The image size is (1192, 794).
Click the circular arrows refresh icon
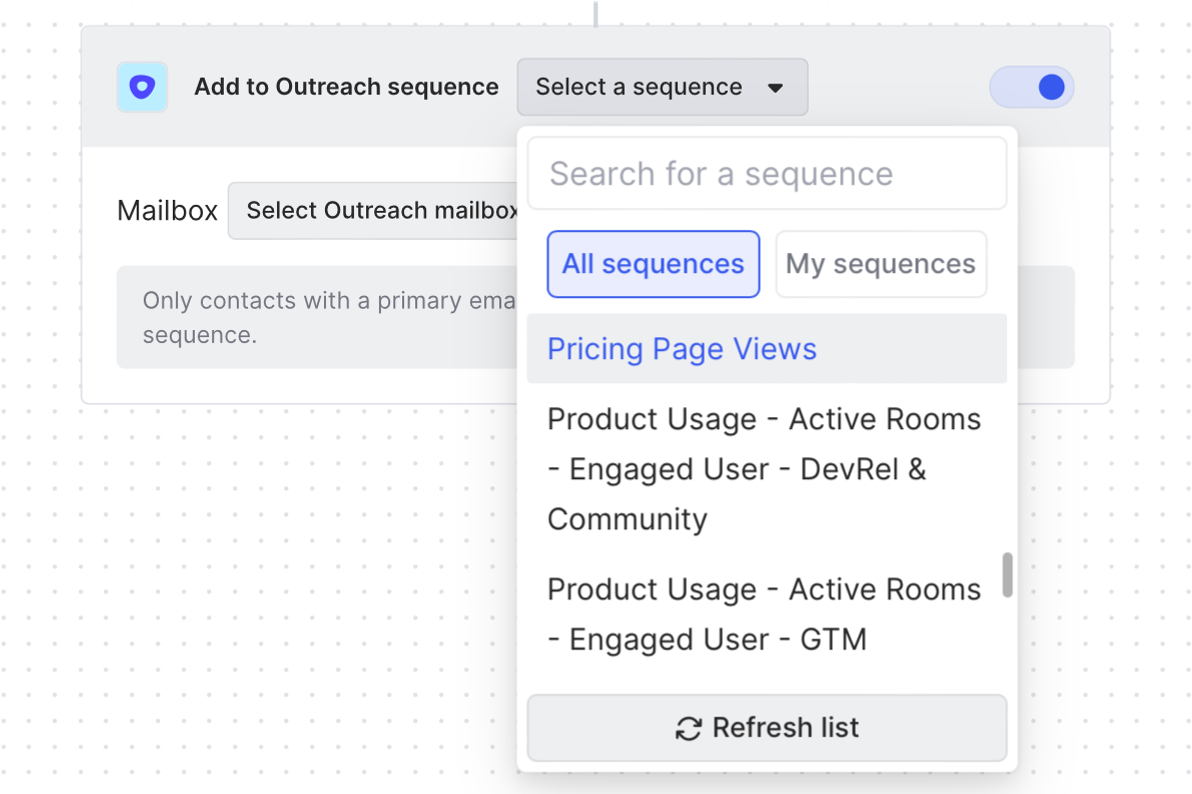click(x=688, y=728)
